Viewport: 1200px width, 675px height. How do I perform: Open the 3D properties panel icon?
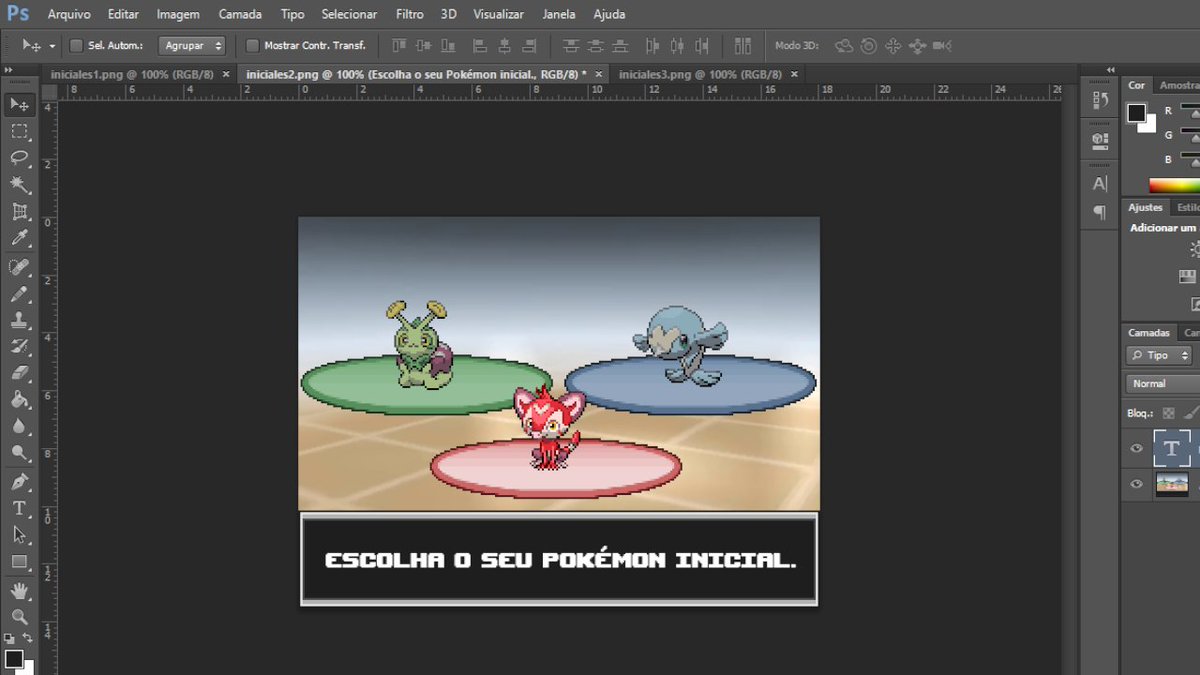[x=1100, y=141]
